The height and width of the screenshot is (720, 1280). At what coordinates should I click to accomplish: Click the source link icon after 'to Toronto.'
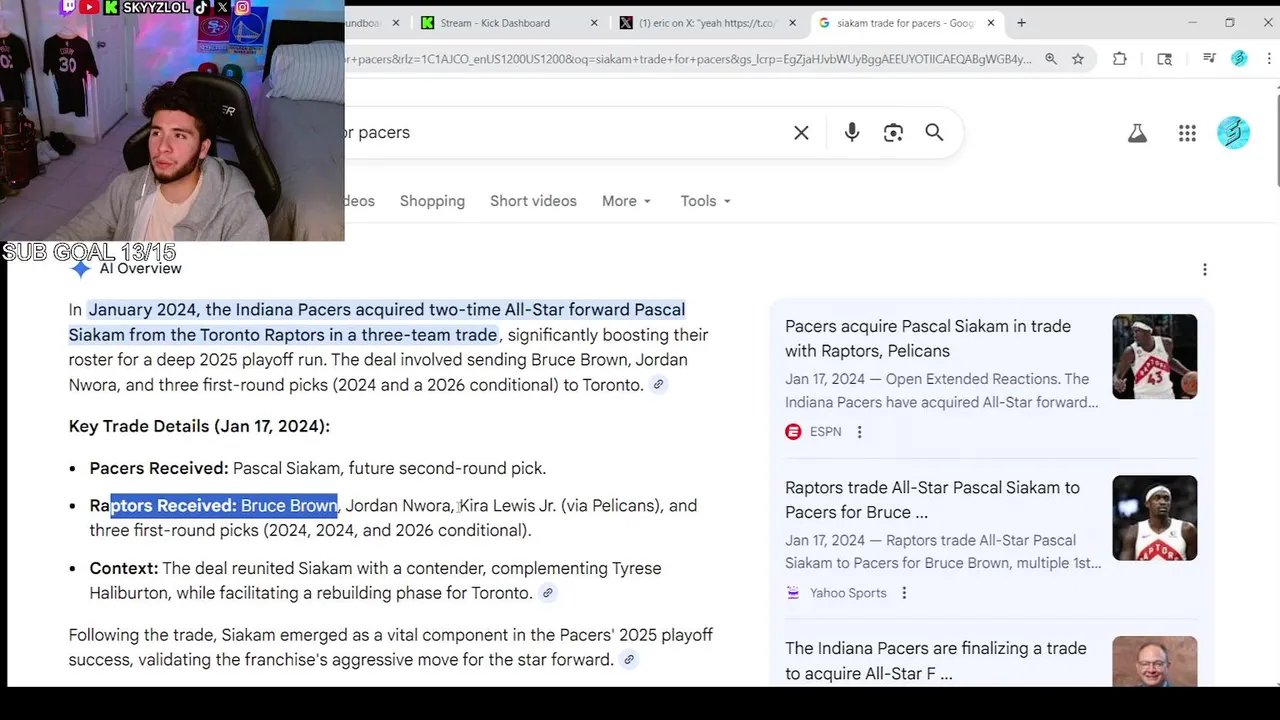(x=658, y=385)
